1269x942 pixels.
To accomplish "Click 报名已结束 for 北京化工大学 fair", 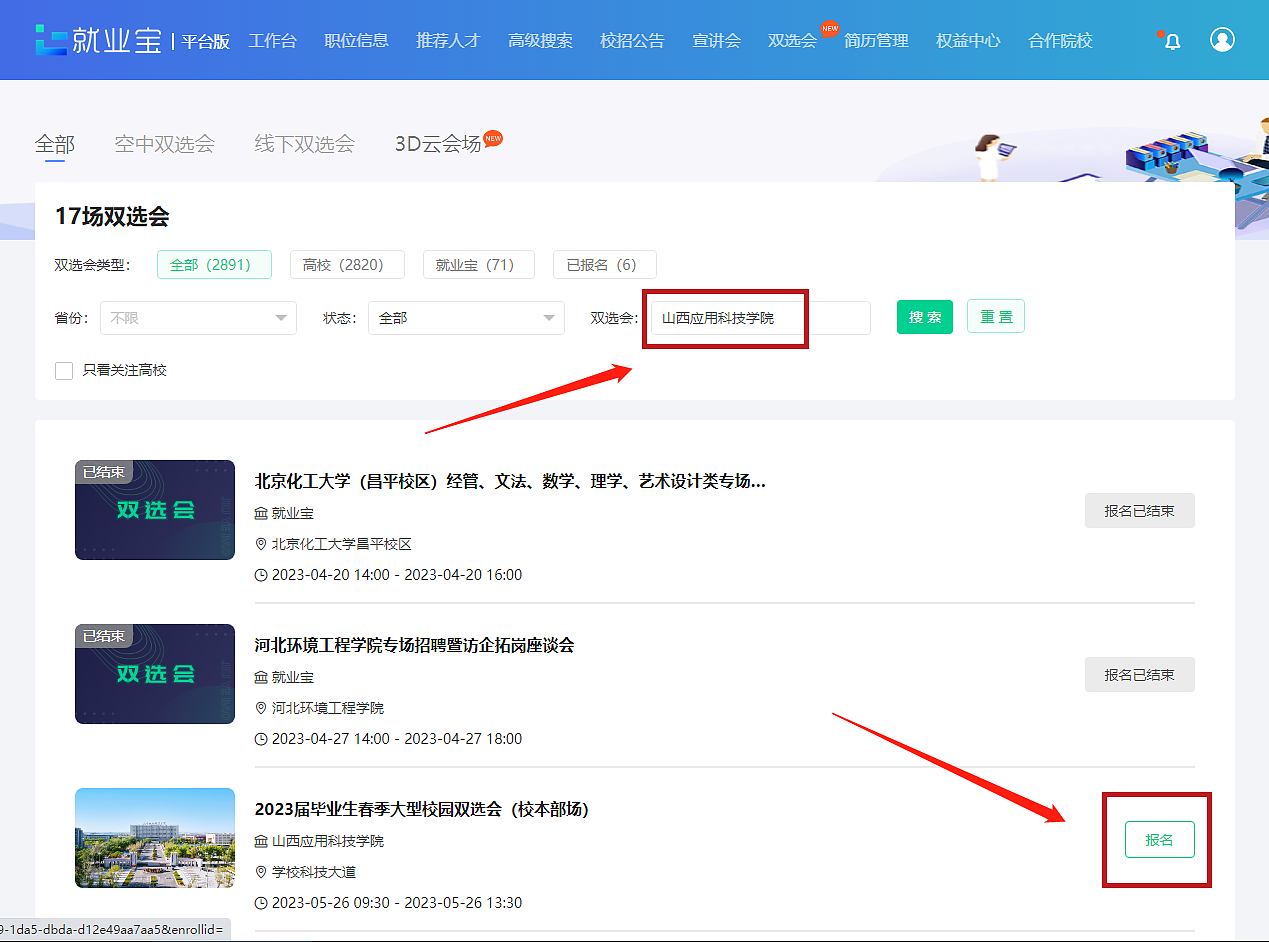I will pyautogui.click(x=1140, y=510).
